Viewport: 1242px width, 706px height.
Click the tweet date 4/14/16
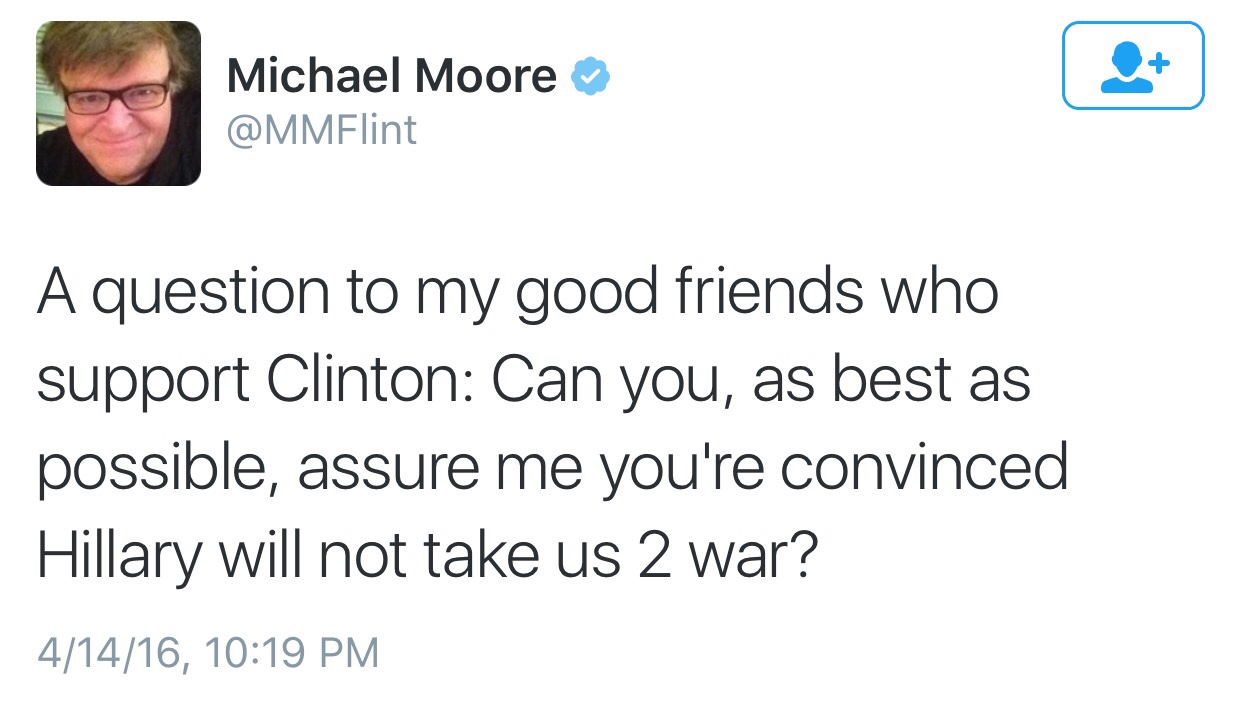110,653
